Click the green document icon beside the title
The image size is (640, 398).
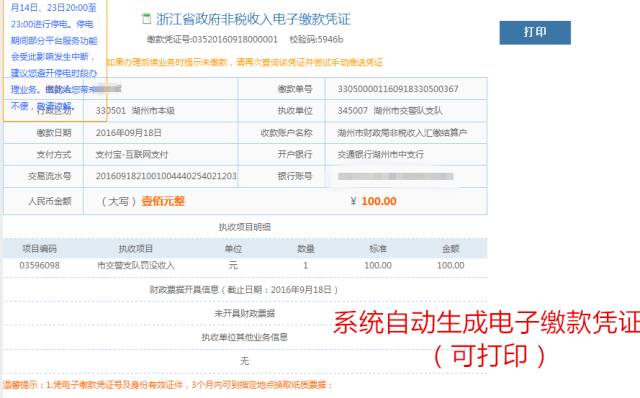click(x=146, y=19)
